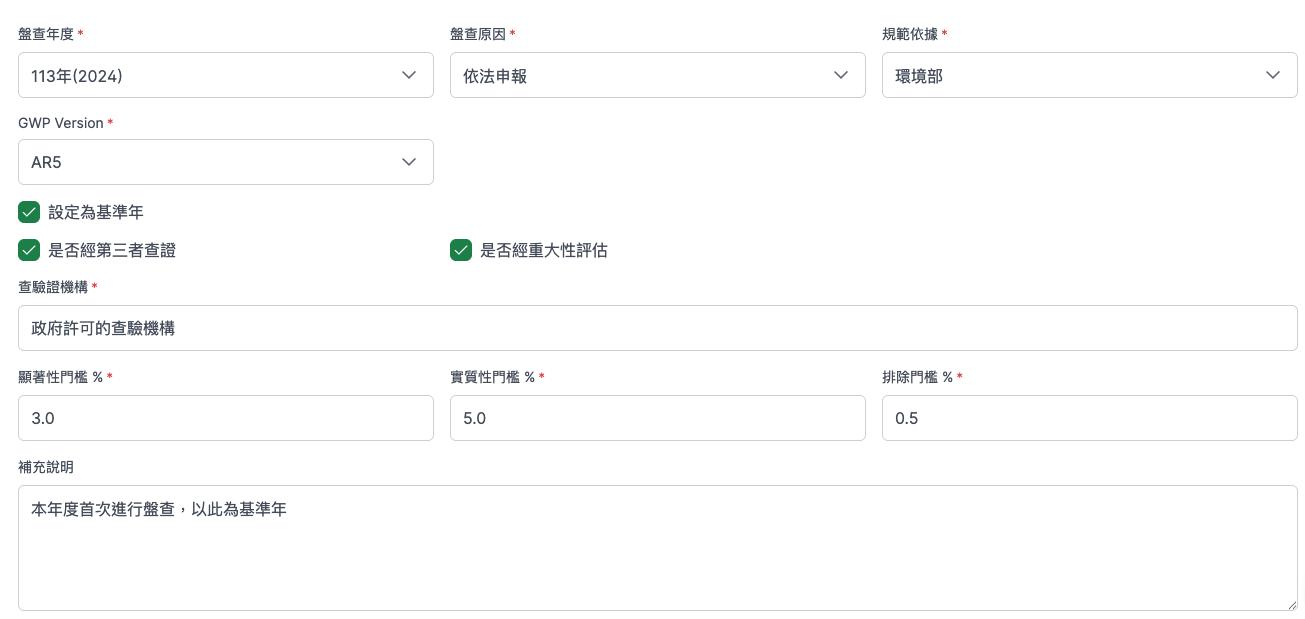Viewport: 1305px width, 619px height.
Task: Open the GWP Version dropdown showing AR5
Action: [x=226, y=162]
